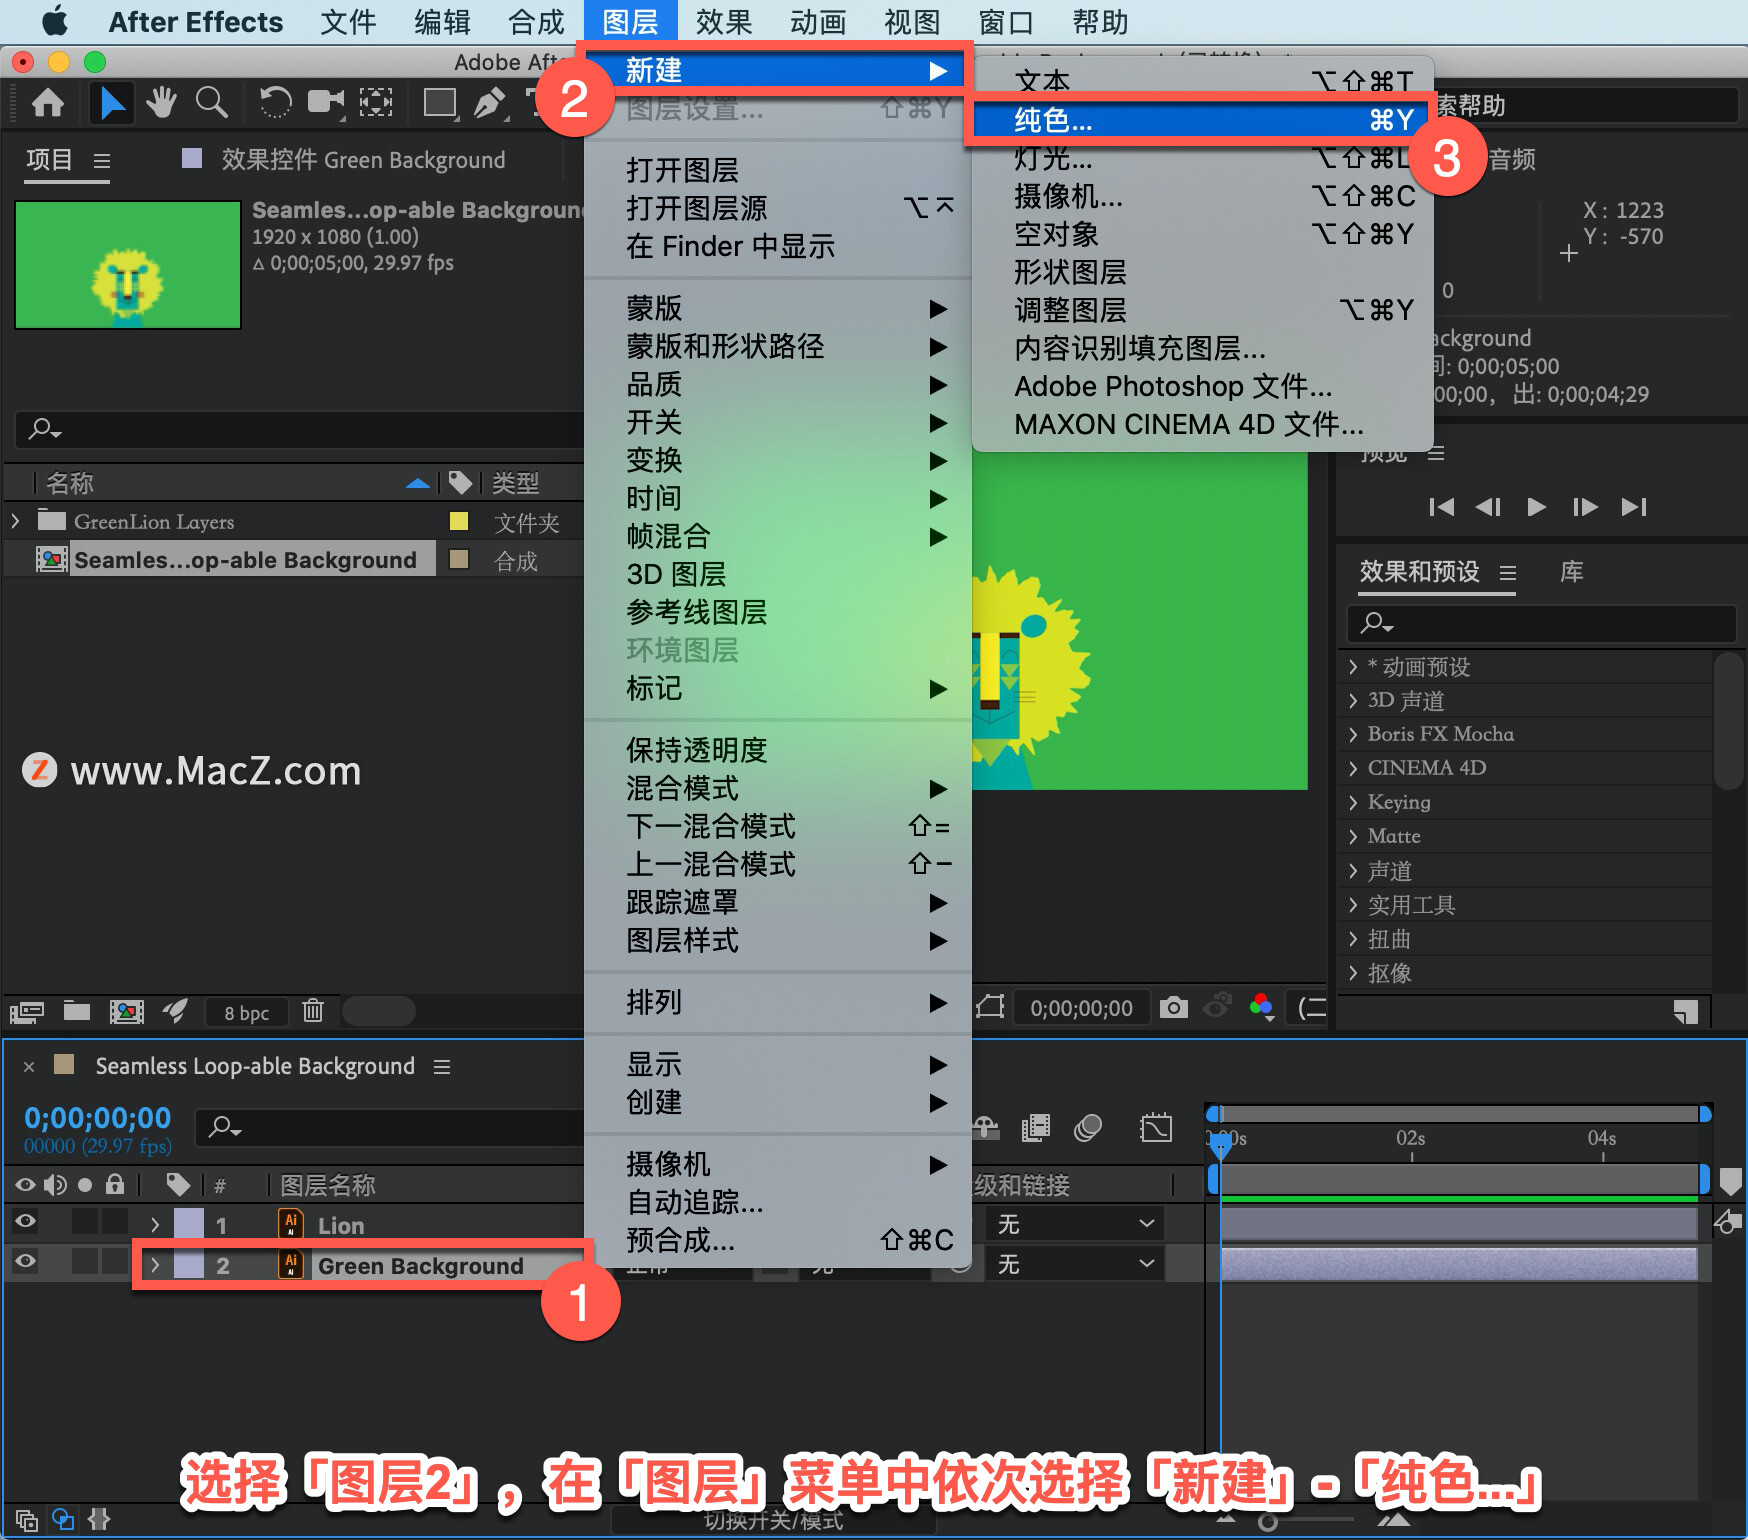The height and width of the screenshot is (1540, 1748).
Task: Open the parent dropdown for the Lion layer
Action: pos(1076,1224)
